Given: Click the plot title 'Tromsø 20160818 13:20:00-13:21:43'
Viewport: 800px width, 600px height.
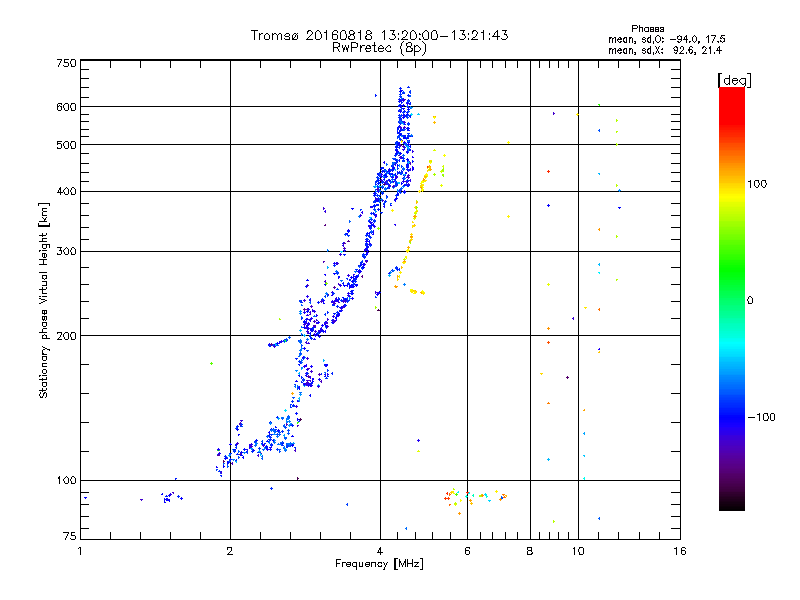Looking at the screenshot, I should (x=379, y=35).
